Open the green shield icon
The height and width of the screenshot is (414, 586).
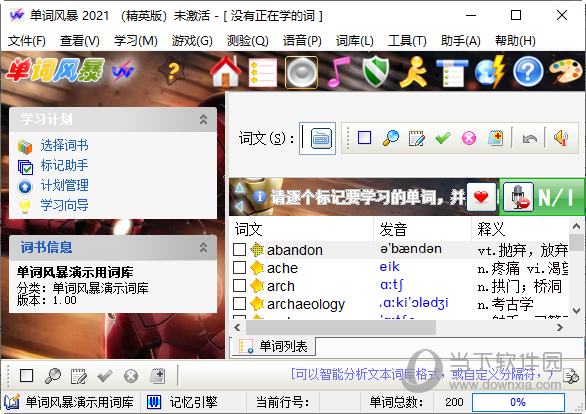point(376,72)
